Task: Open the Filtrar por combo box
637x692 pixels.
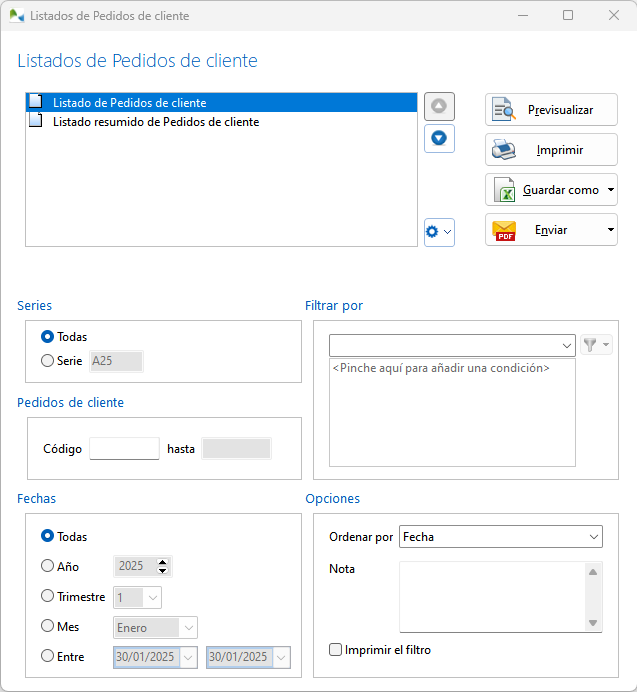Action: 452,345
